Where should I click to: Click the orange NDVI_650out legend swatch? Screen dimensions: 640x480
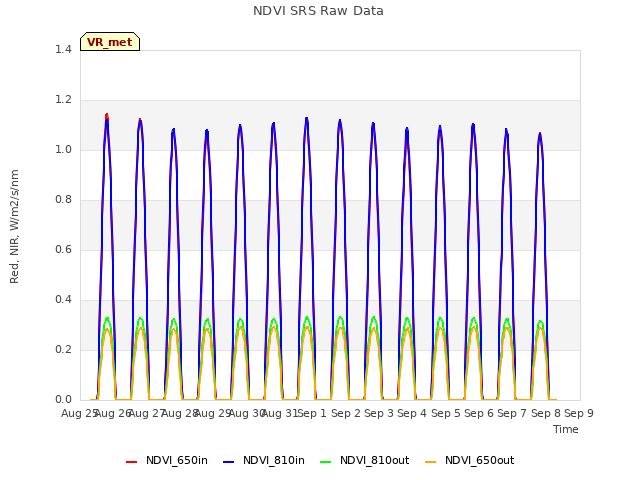point(431,462)
